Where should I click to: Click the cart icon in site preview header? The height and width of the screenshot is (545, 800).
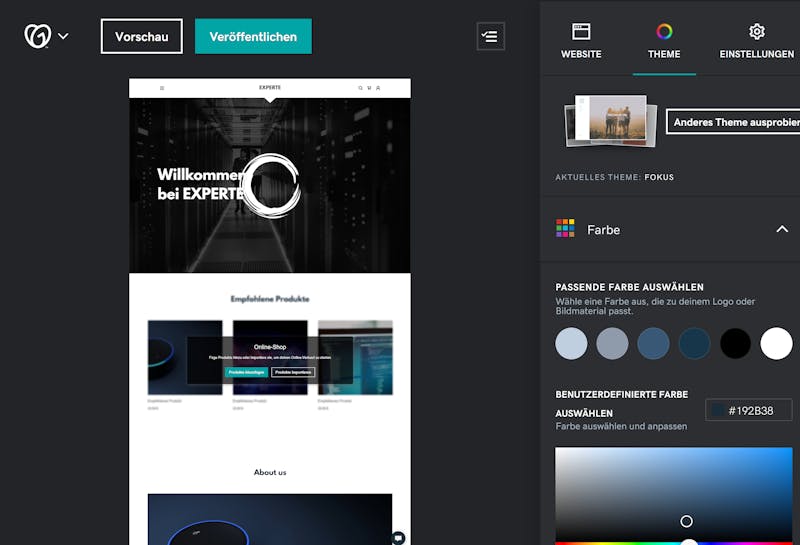coord(369,88)
